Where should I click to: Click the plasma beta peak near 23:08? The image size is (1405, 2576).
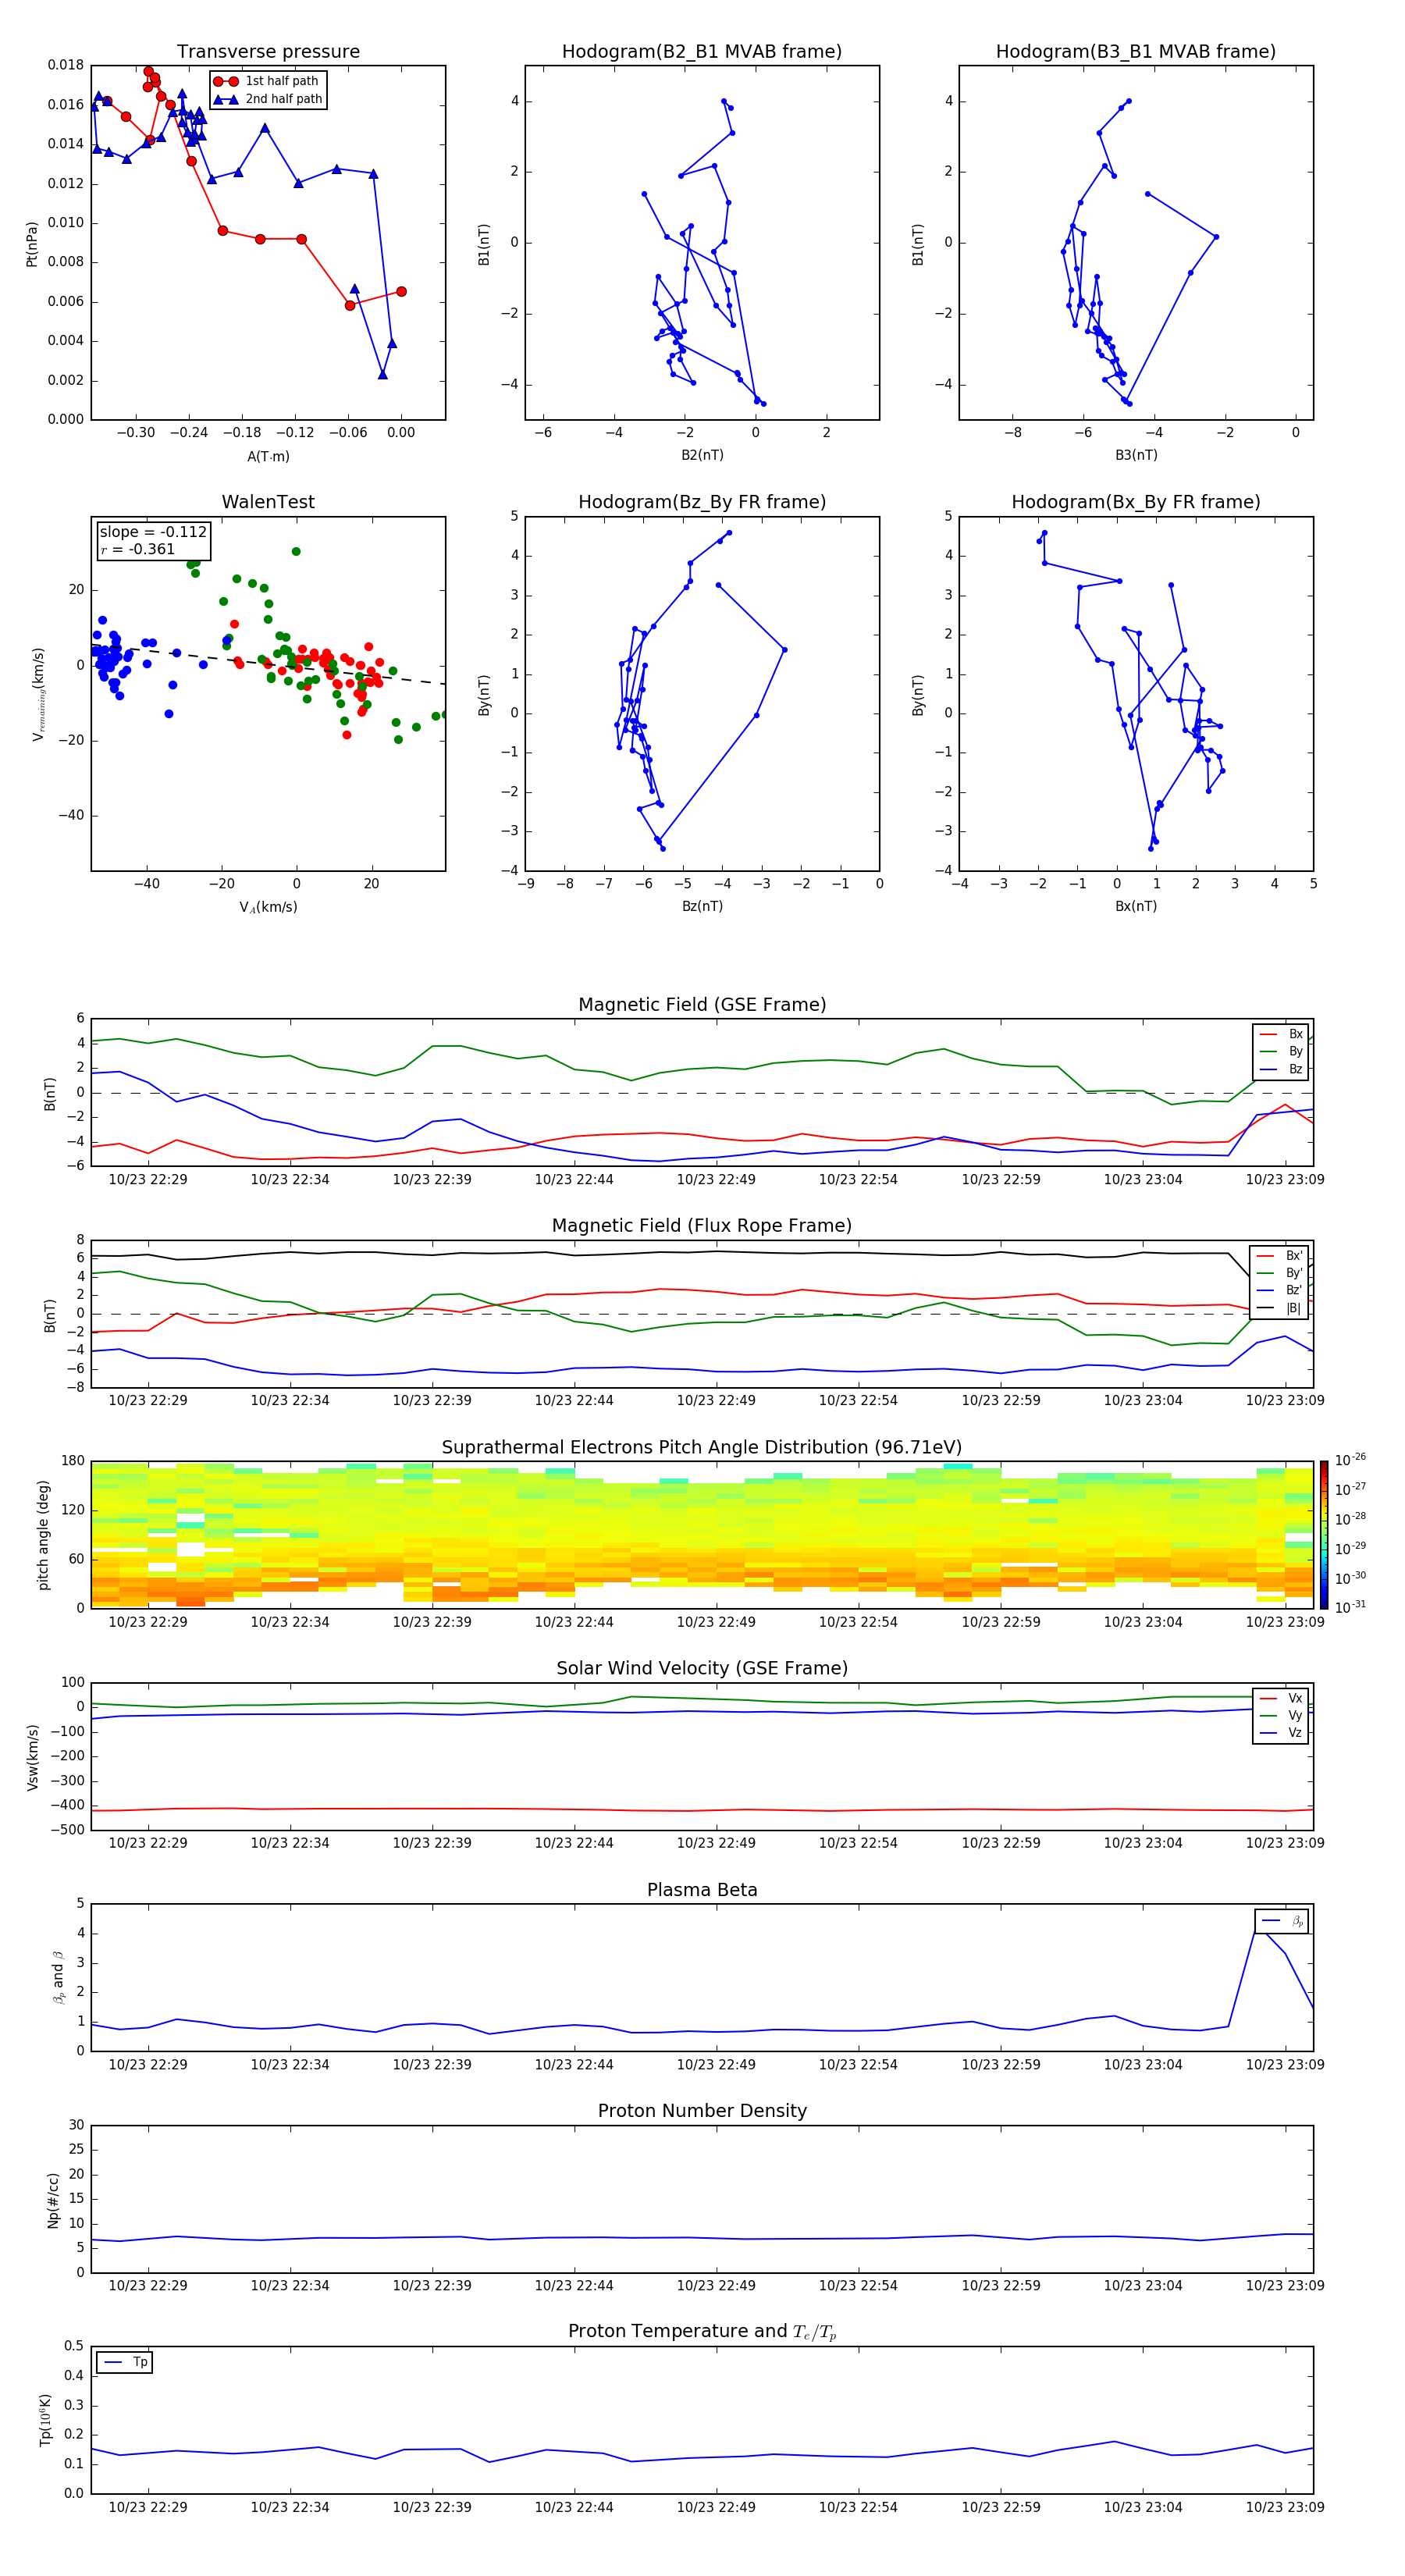1258,1928
